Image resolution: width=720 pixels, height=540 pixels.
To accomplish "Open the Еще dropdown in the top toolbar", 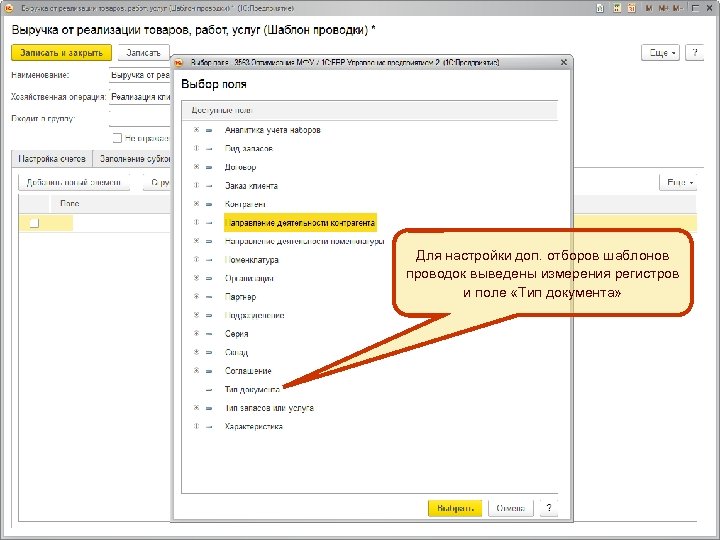I will pyautogui.click(x=660, y=53).
